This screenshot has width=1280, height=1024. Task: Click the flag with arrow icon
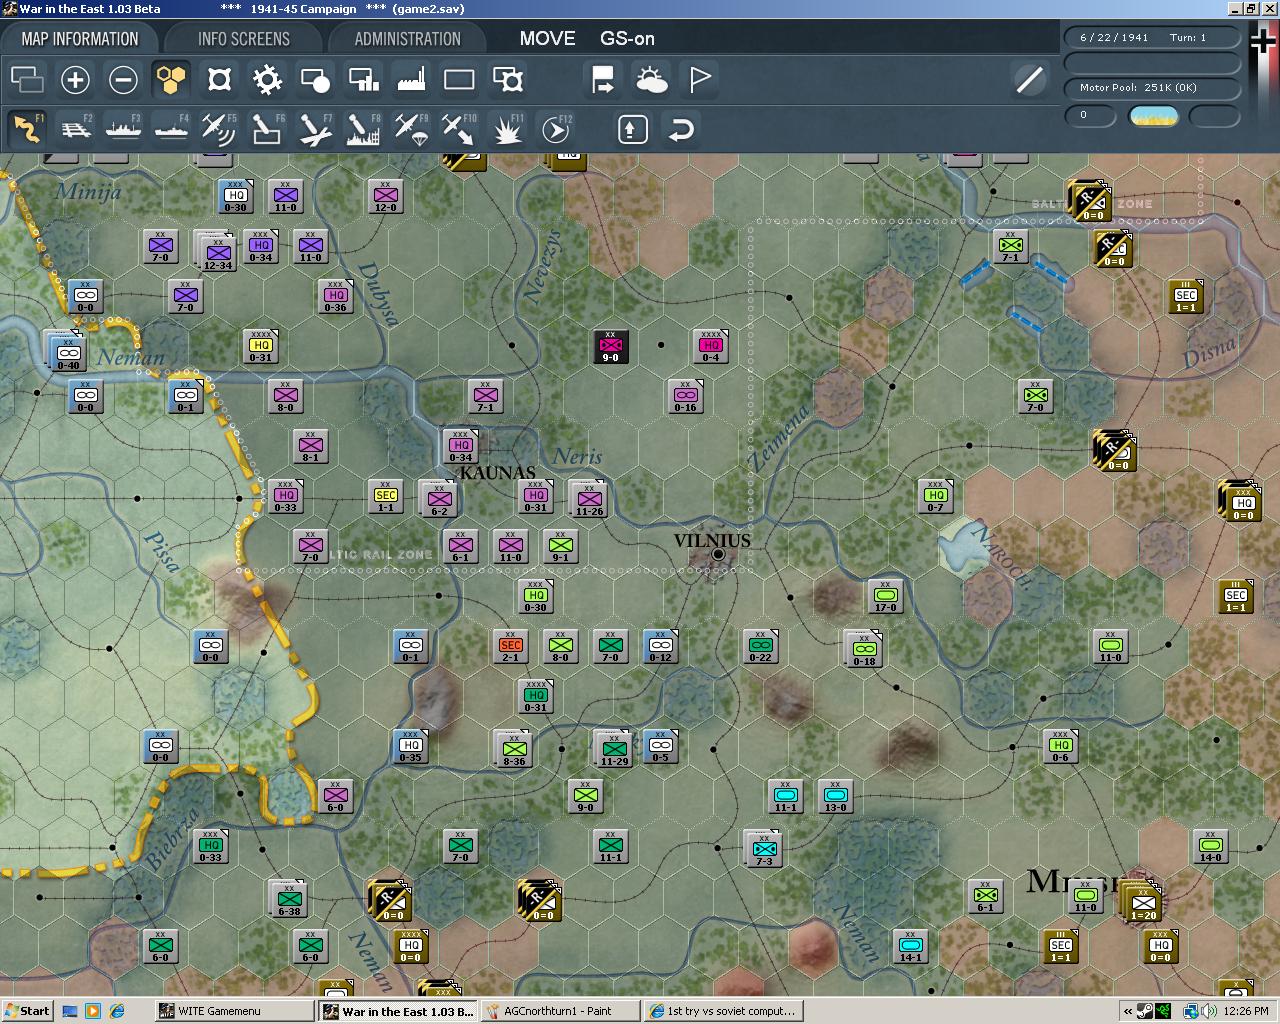coord(603,79)
